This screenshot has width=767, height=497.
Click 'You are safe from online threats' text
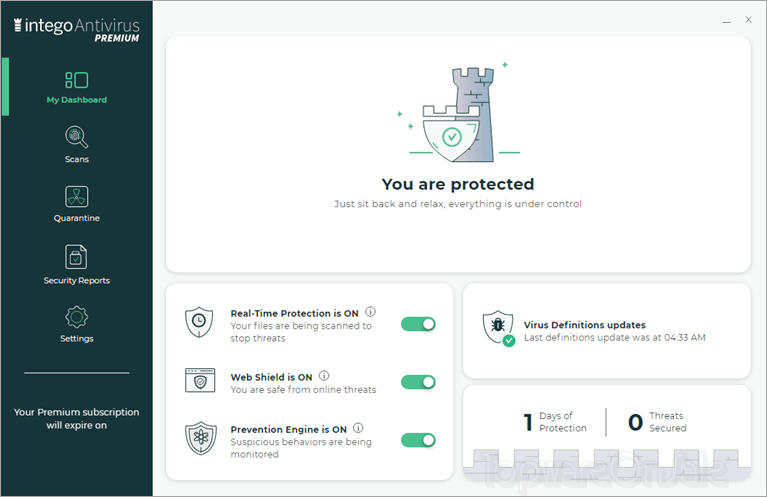303,390
